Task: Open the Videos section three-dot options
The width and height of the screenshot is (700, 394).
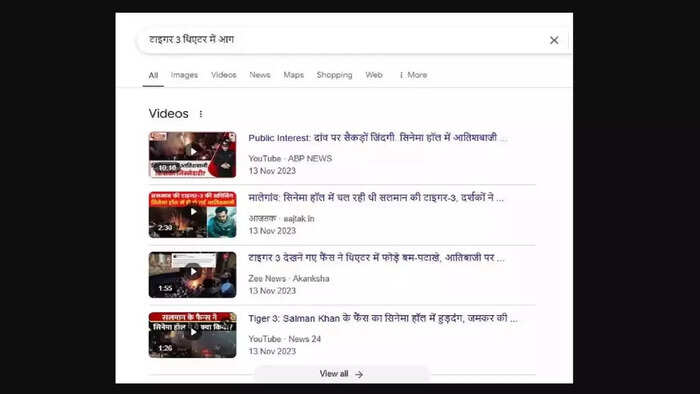Action: (x=201, y=114)
